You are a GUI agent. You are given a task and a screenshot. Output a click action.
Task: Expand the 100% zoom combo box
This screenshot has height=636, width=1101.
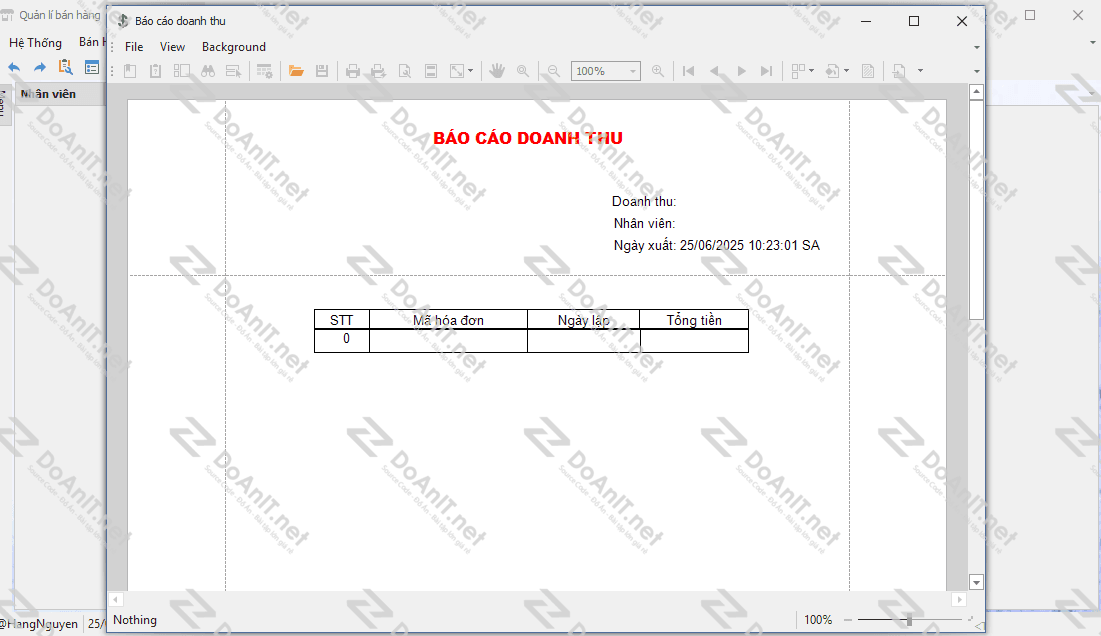pos(633,71)
